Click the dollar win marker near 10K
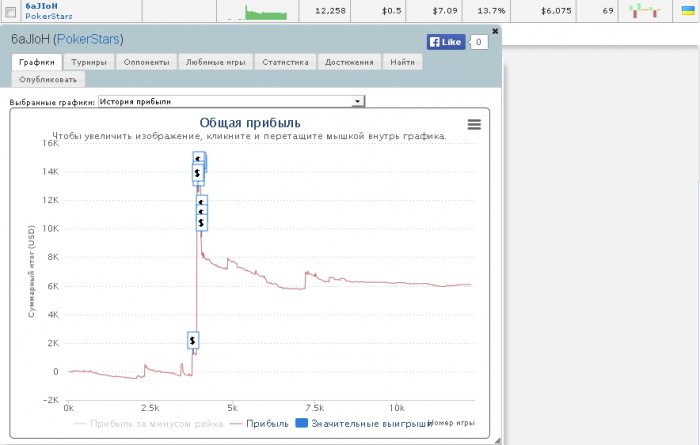700x445 pixels. [201, 222]
